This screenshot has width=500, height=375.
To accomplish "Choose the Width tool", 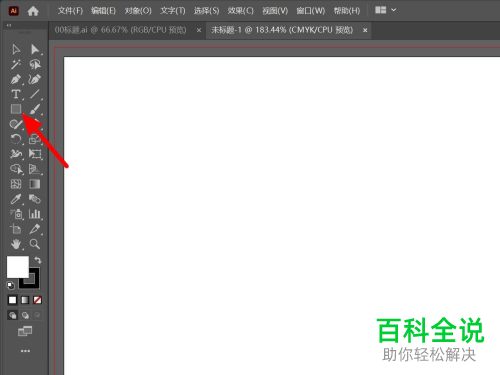I will point(16,154).
